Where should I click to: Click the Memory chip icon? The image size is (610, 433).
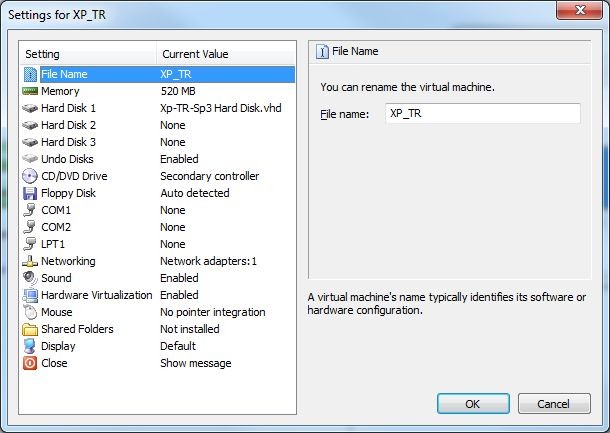pyautogui.click(x=30, y=91)
